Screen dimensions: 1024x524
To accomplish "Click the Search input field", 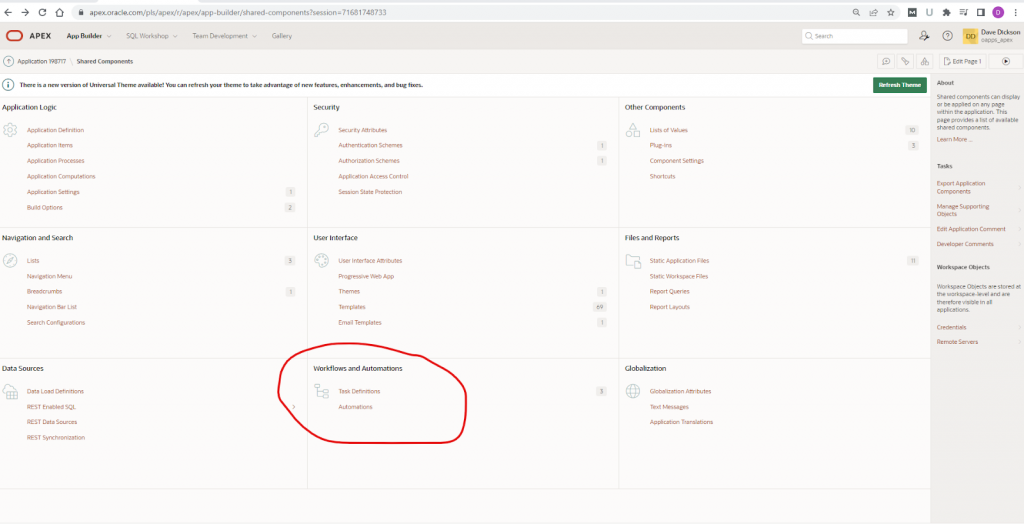I will 855,36.
